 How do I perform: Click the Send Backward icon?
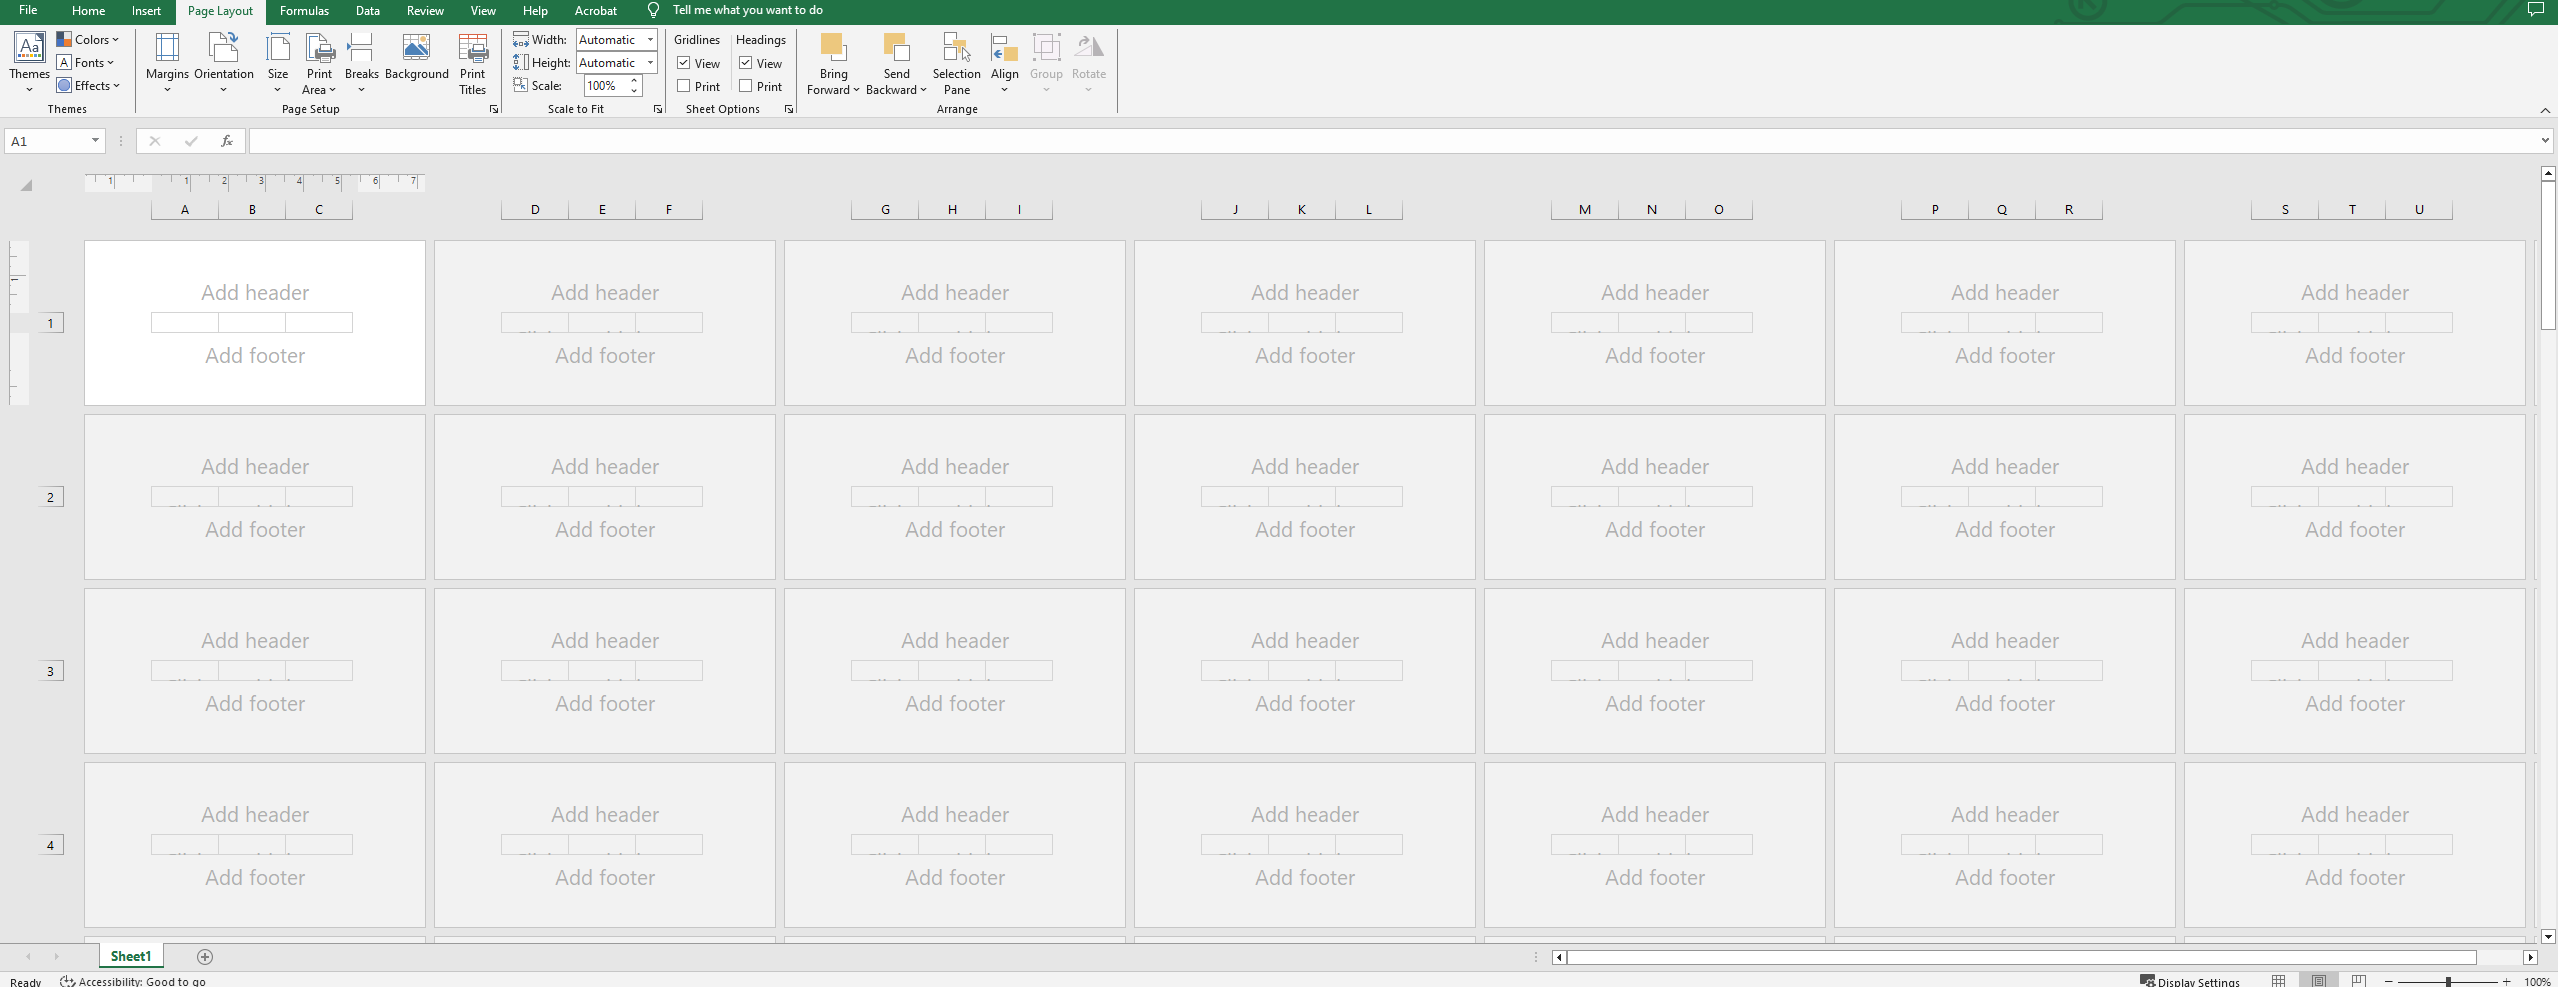point(896,47)
